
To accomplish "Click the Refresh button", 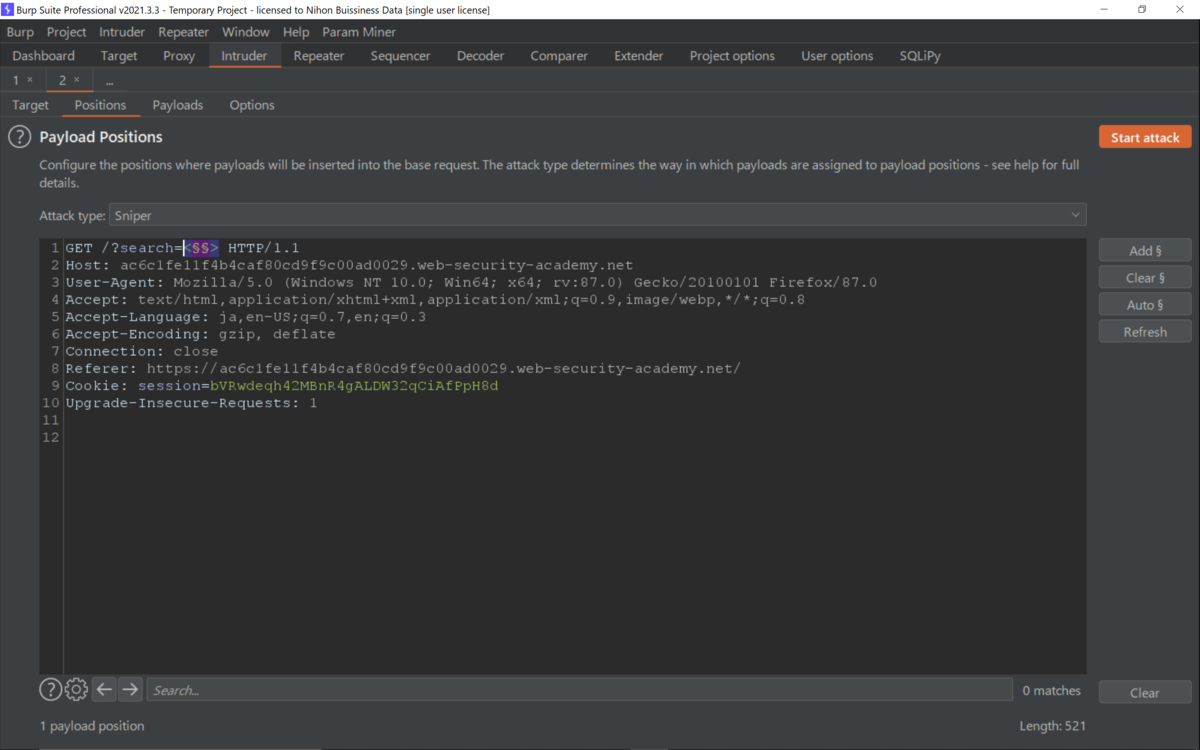I will 1145,331.
